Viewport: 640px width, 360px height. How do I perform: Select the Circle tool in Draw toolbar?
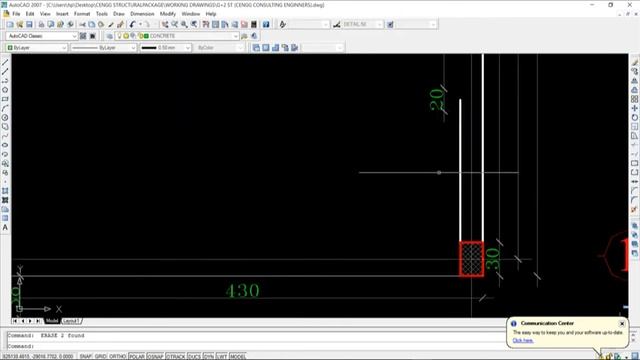(5, 118)
